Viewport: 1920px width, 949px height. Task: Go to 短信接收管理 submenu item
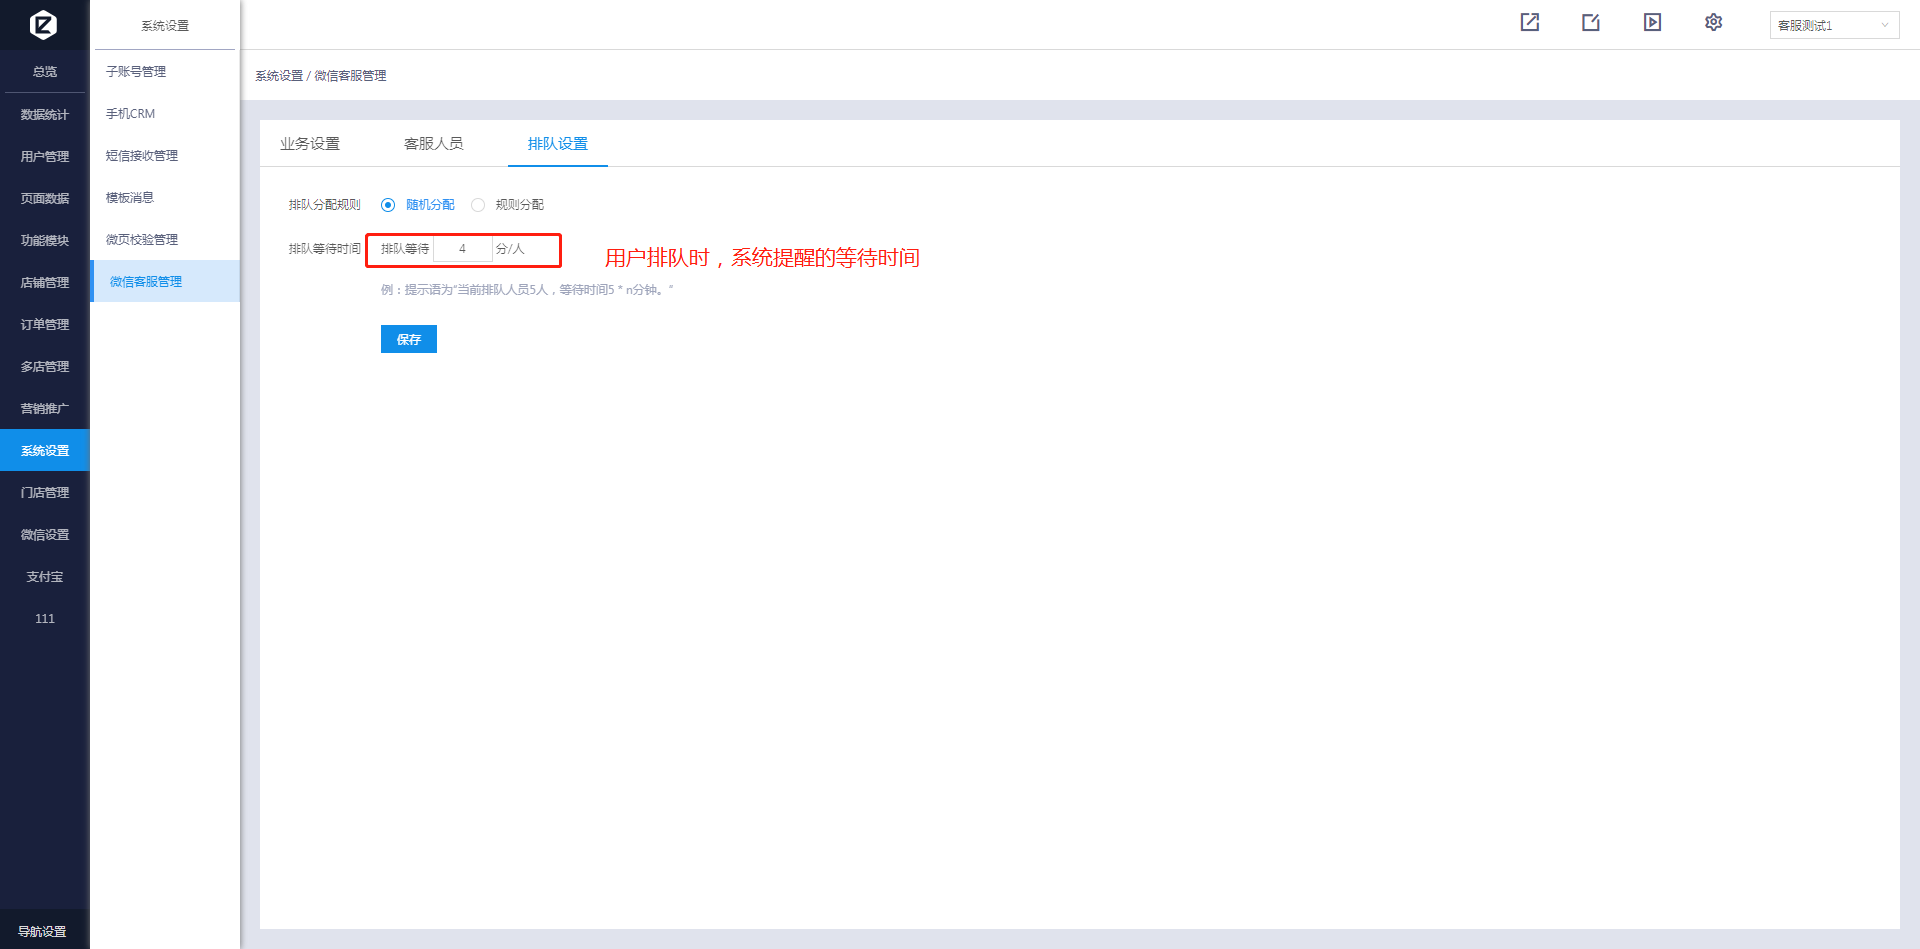coord(142,156)
